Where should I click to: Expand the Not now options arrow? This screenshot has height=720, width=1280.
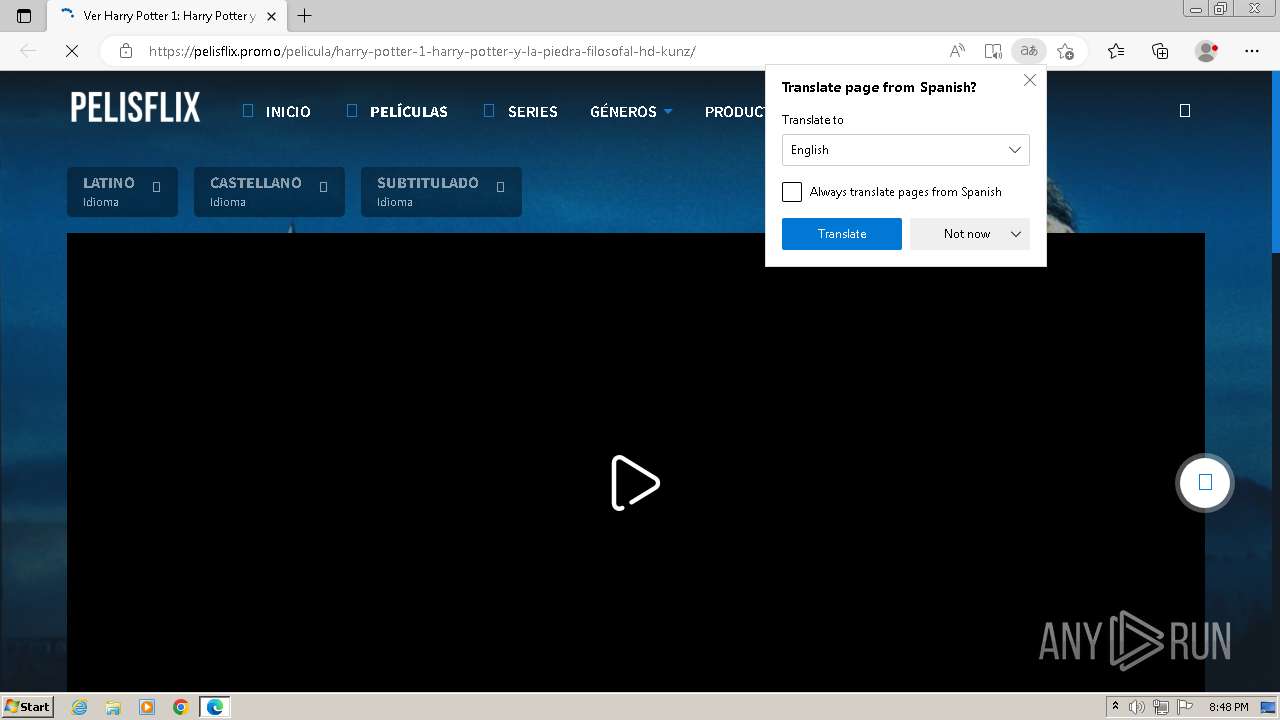click(1016, 234)
